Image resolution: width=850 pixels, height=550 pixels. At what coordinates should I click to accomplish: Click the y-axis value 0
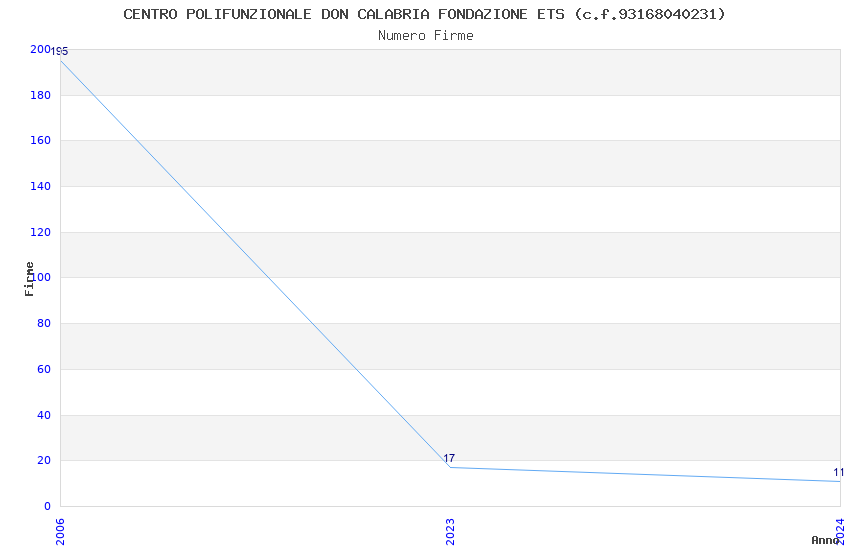(47, 507)
